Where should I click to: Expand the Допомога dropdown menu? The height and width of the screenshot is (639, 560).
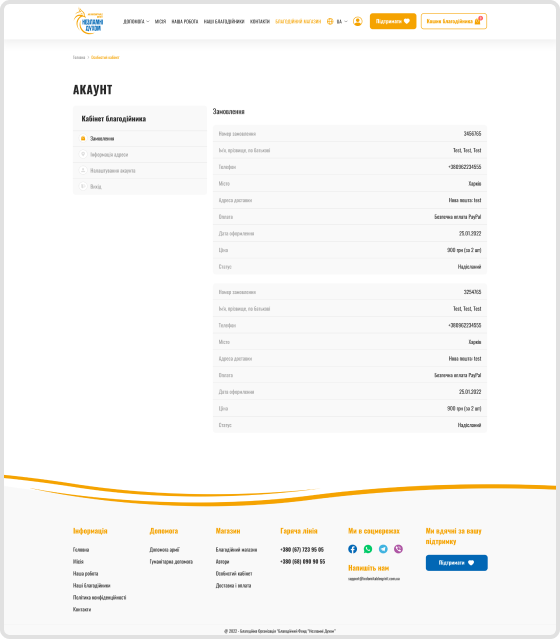click(x=136, y=21)
